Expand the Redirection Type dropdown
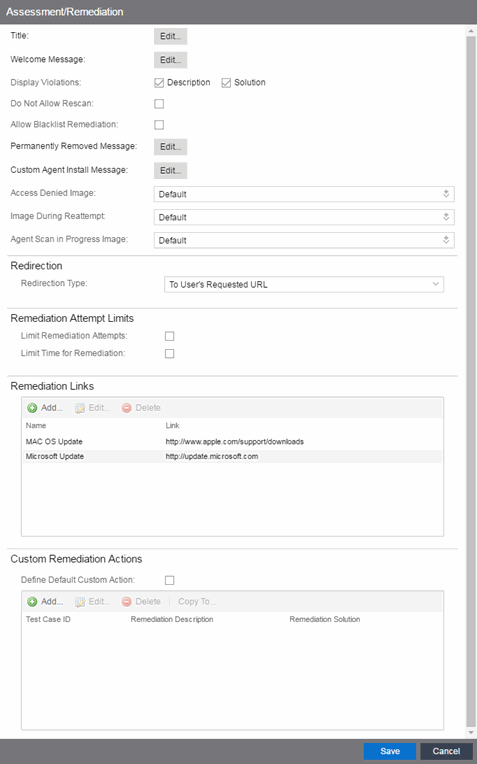Image resolution: width=477 pixels, height=764 pixels. [x=304, y=285]
